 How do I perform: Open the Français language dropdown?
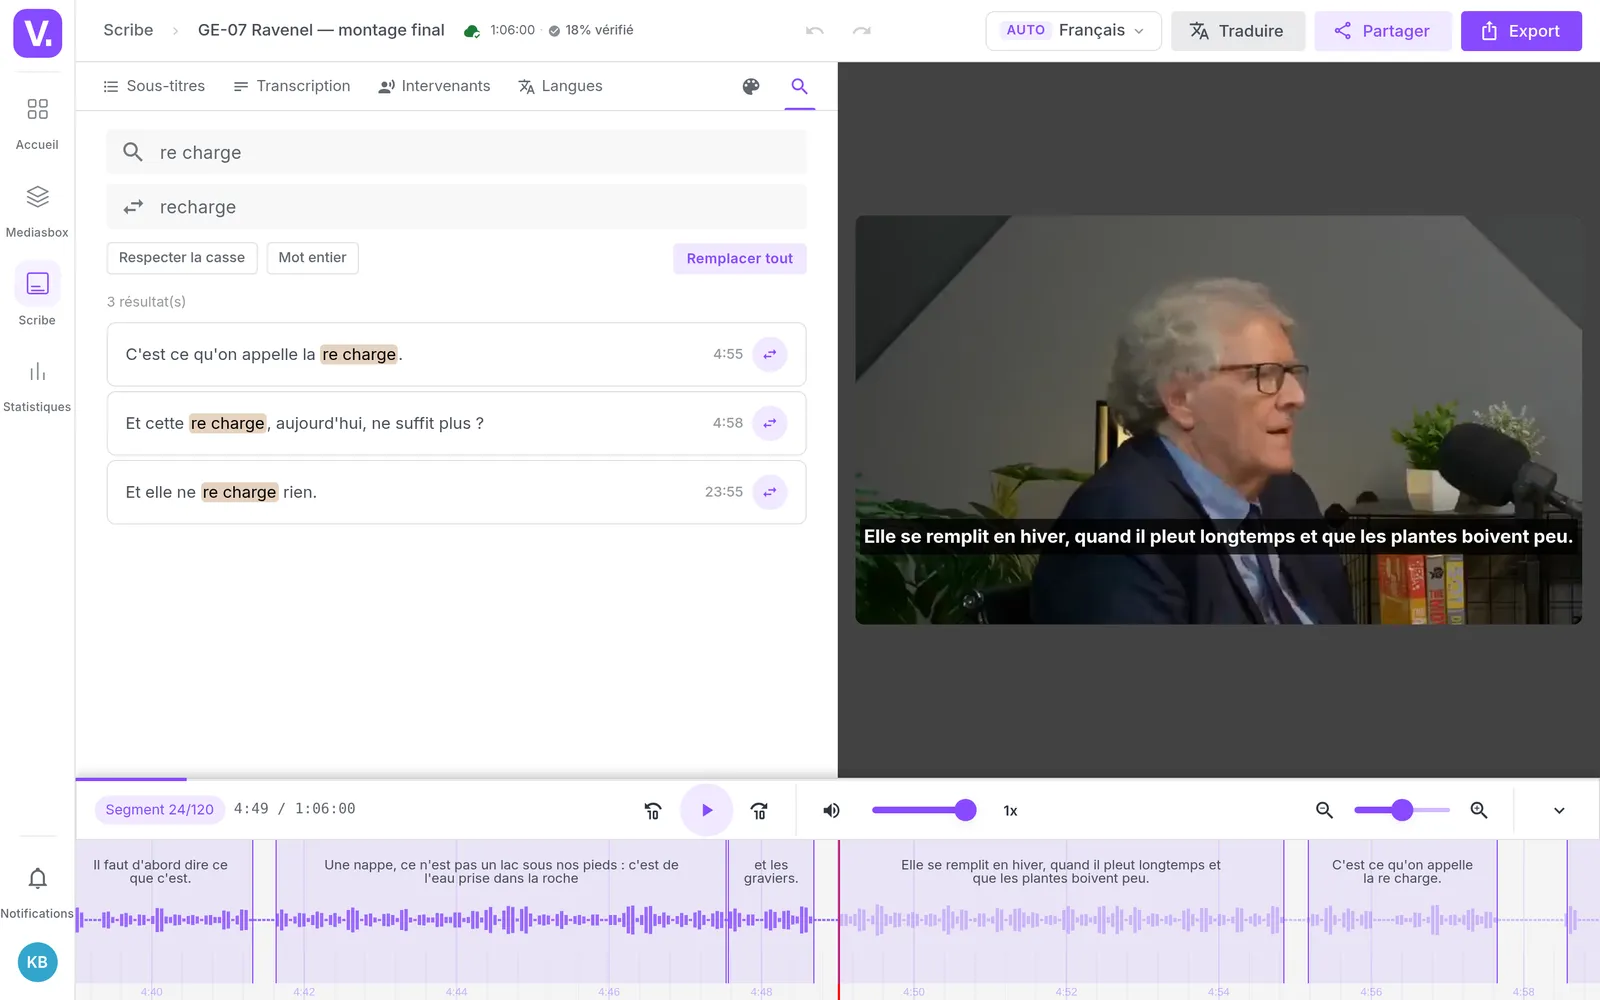[x=1073, y=31]
